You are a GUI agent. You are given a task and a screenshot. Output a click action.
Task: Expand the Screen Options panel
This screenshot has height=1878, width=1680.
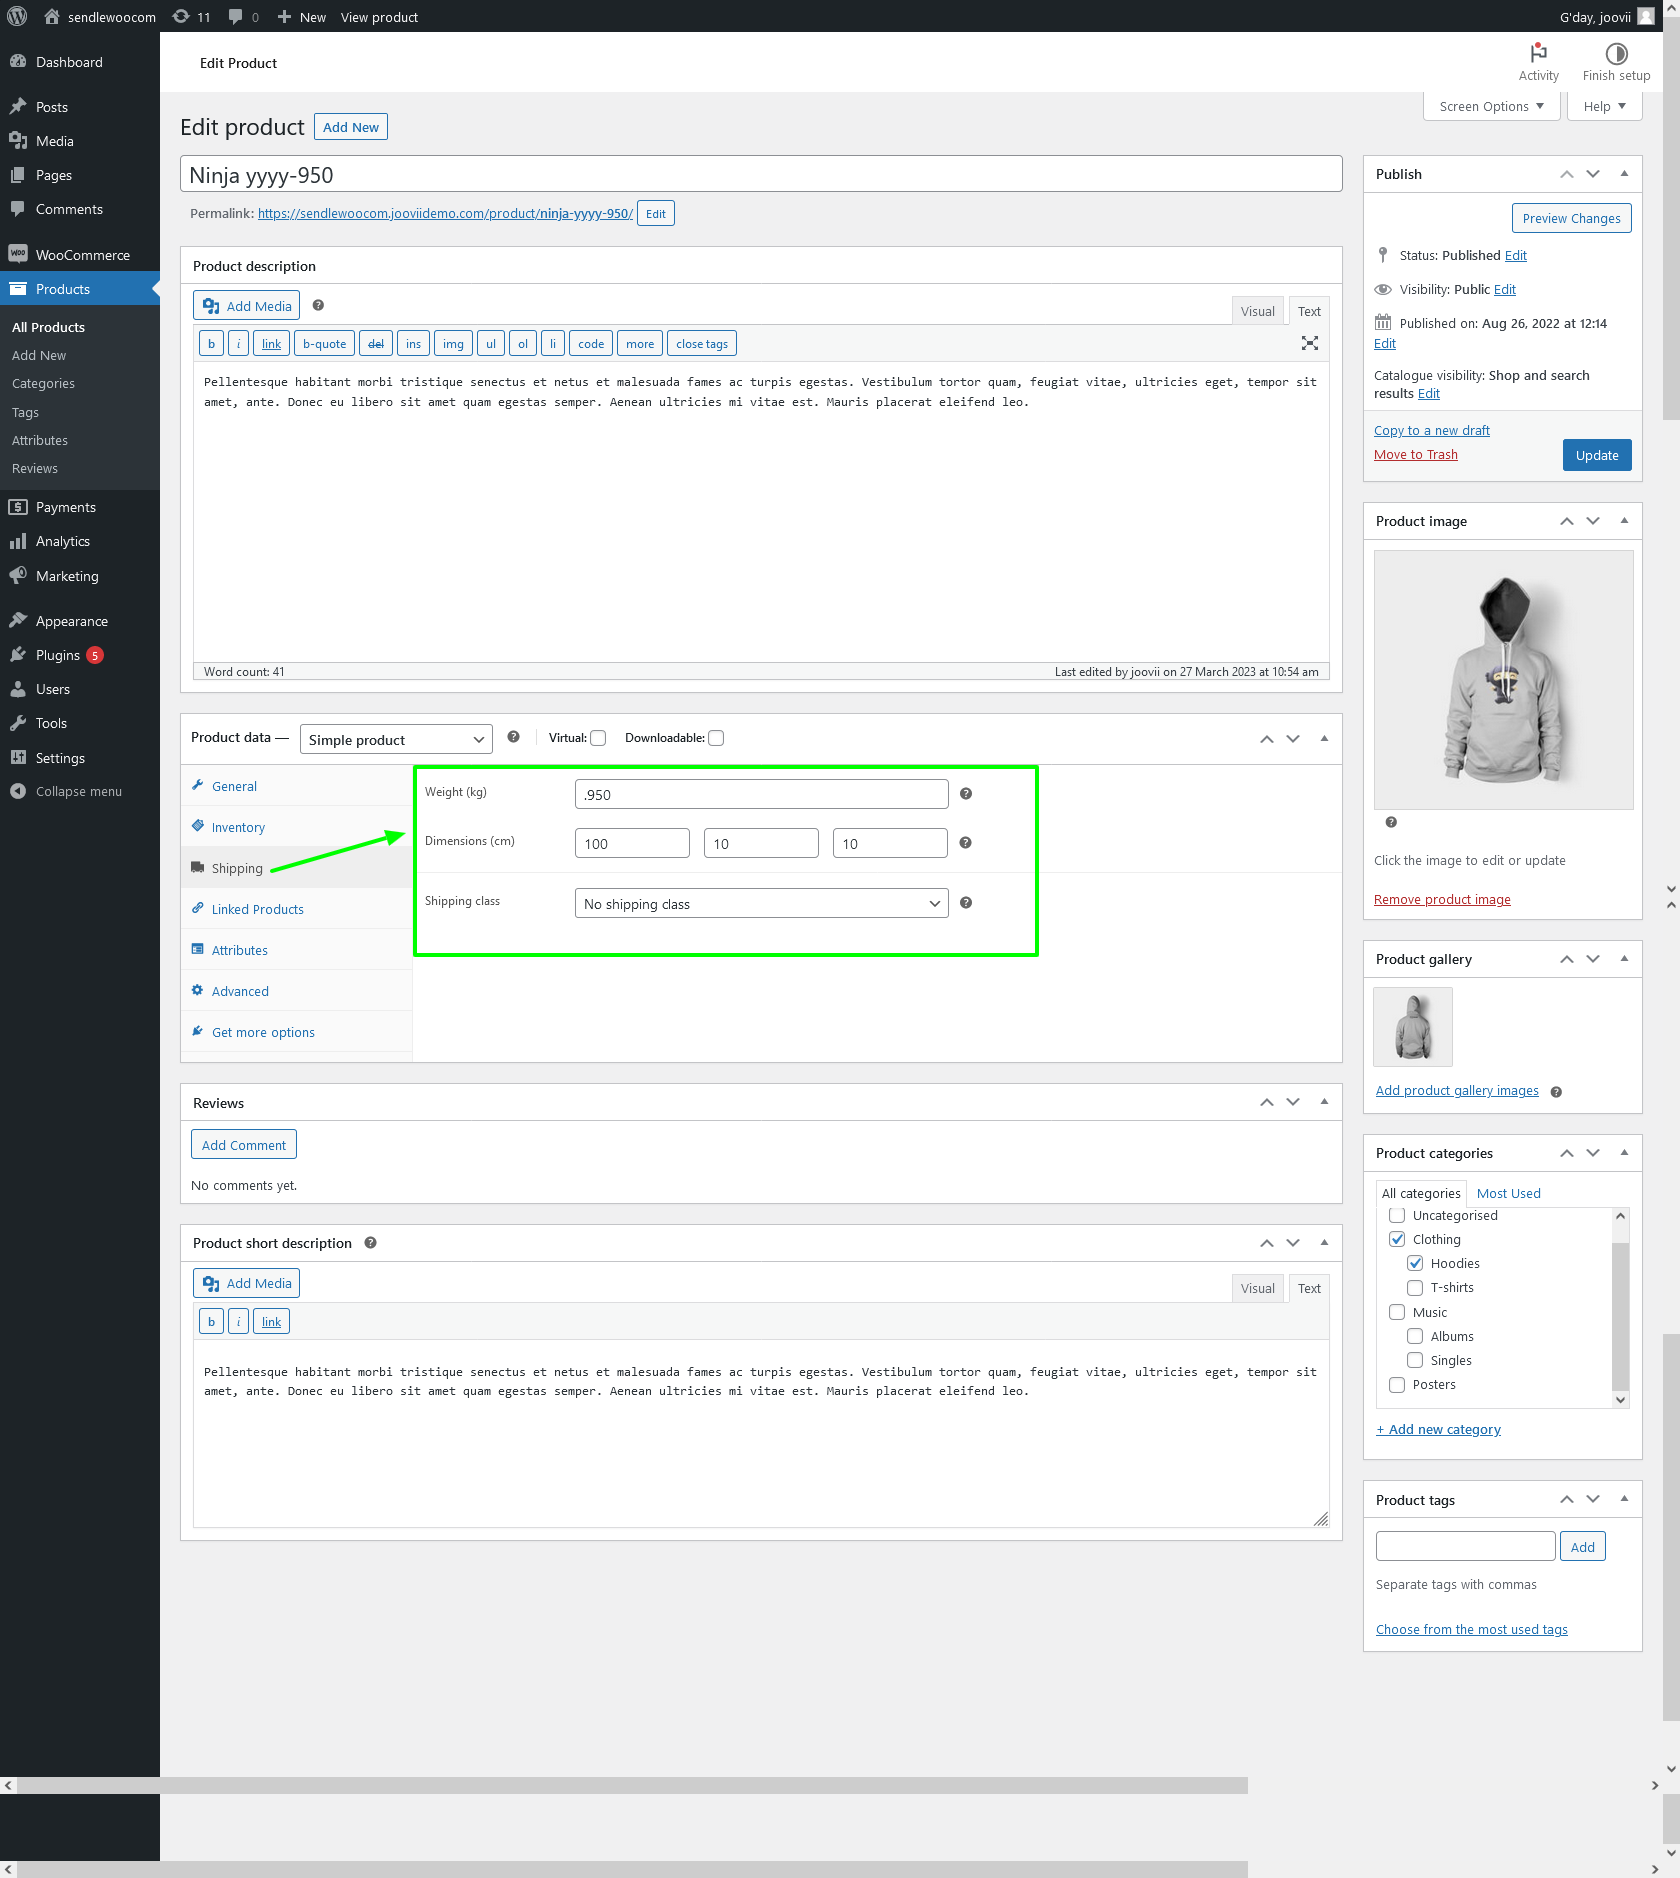[x=1491, y=106]
